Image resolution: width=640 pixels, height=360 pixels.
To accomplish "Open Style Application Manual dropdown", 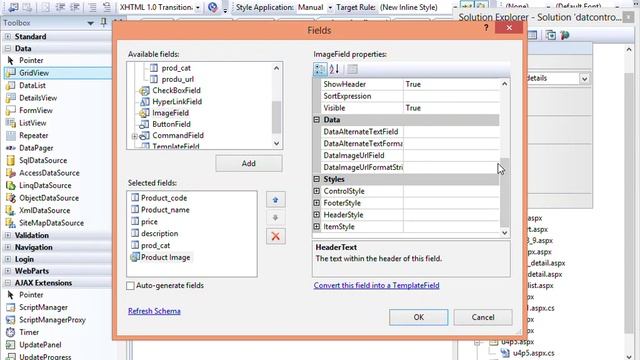I will [x=330, y=7].
